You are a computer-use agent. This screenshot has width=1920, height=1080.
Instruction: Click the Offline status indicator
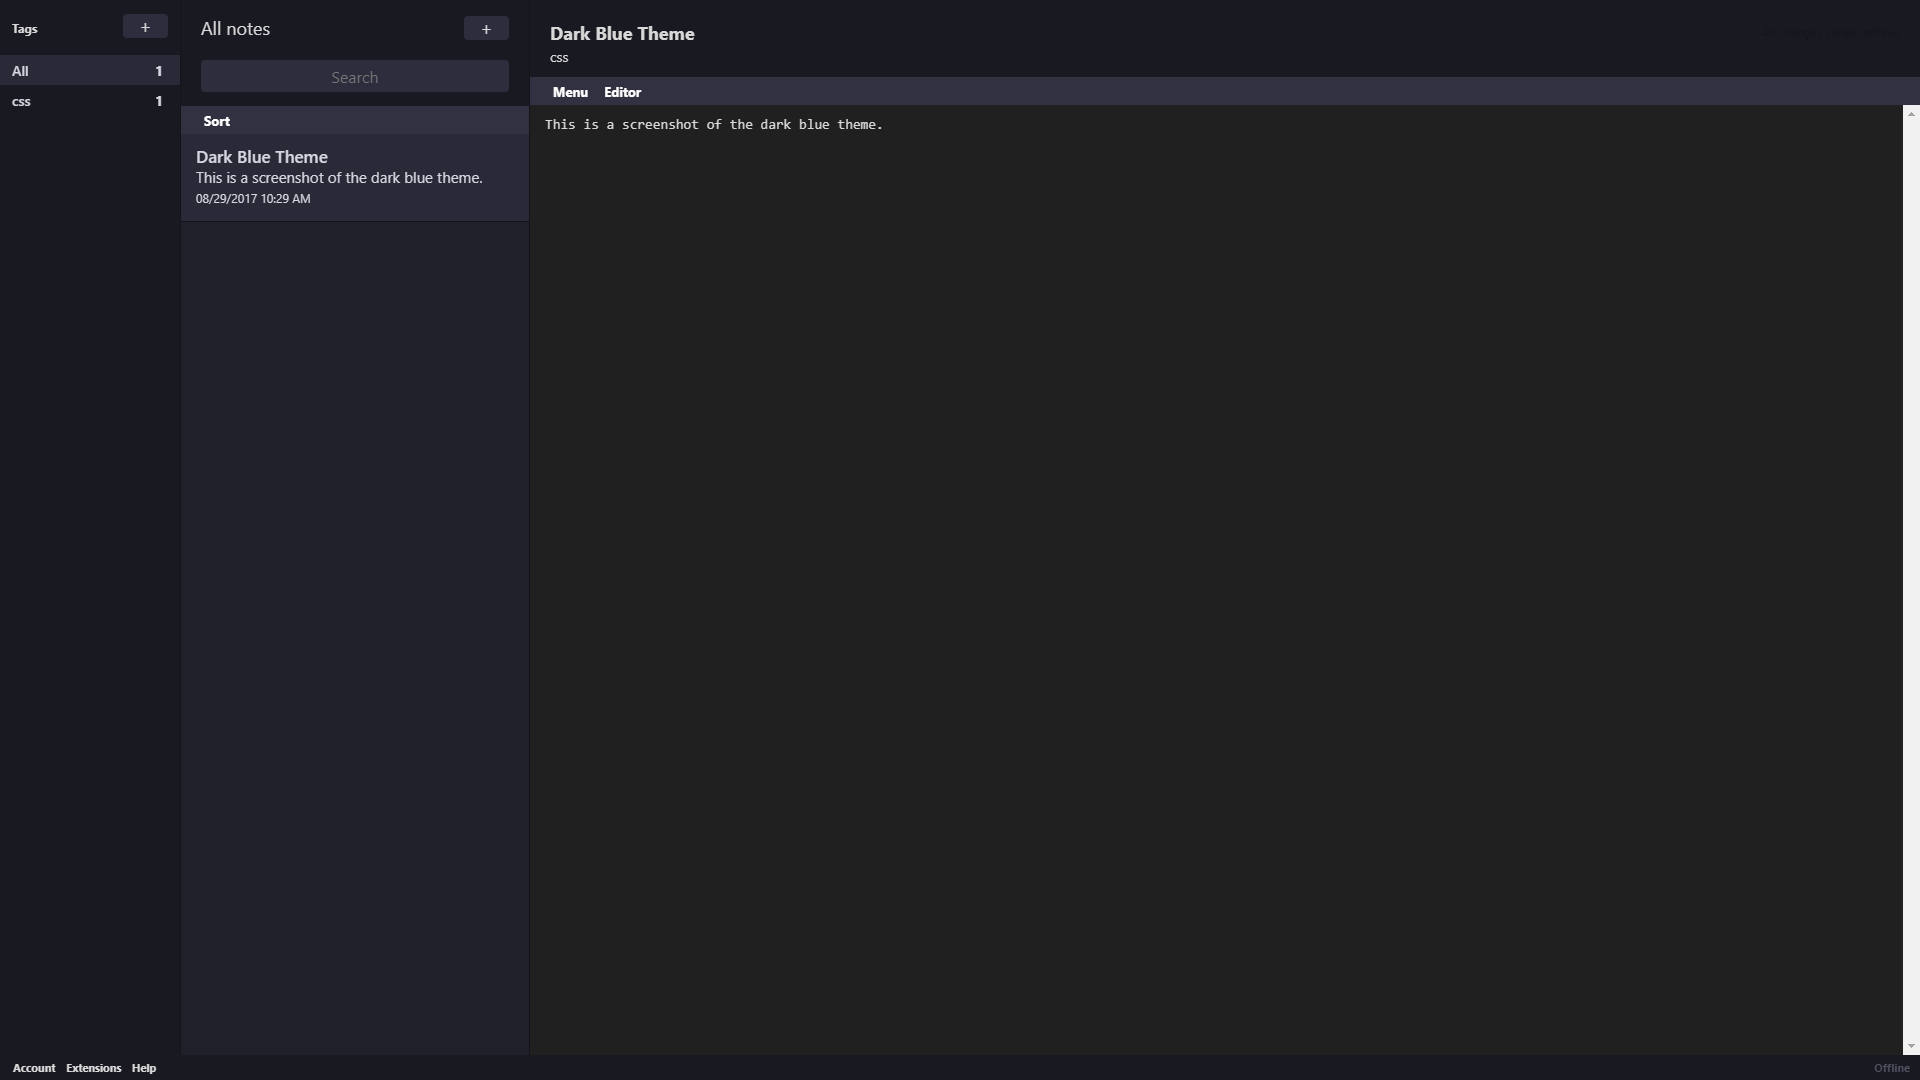(x=1891, y=1068)
